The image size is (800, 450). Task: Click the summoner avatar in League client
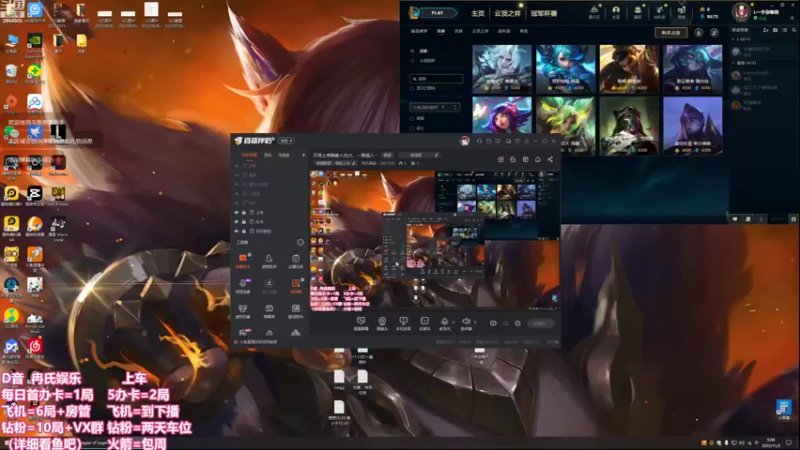click(x=741, y=12)
